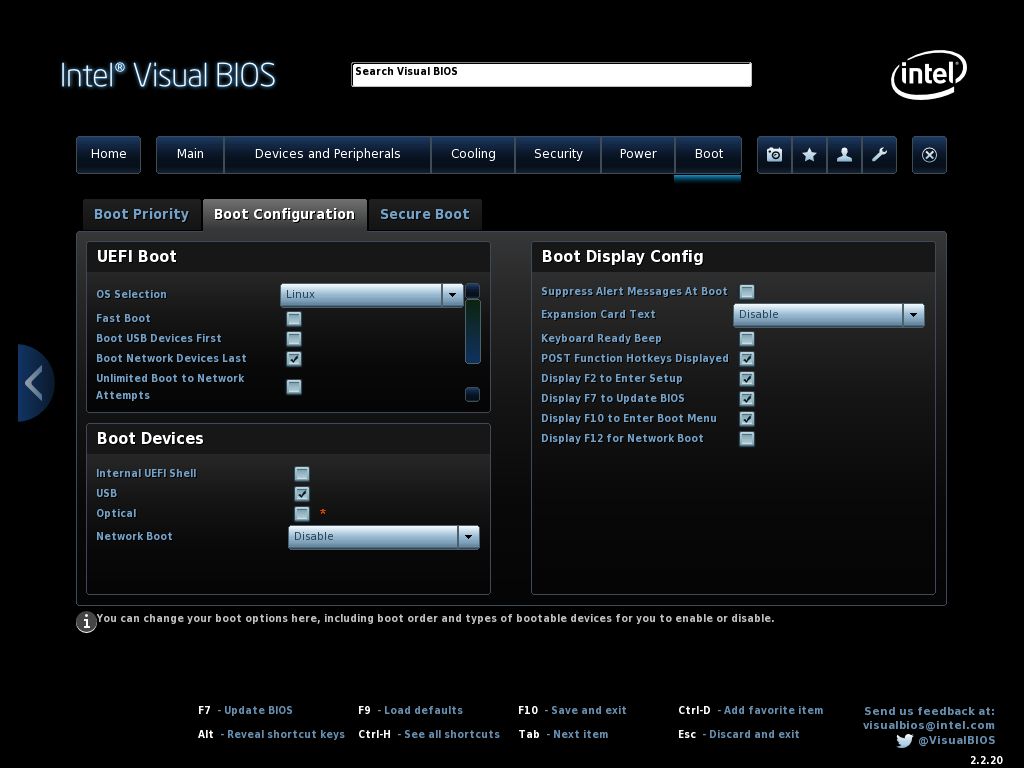Click Ctrl-D Add favorite item shortcut
Screen dimensions: 1024x768
click(751, 711)
